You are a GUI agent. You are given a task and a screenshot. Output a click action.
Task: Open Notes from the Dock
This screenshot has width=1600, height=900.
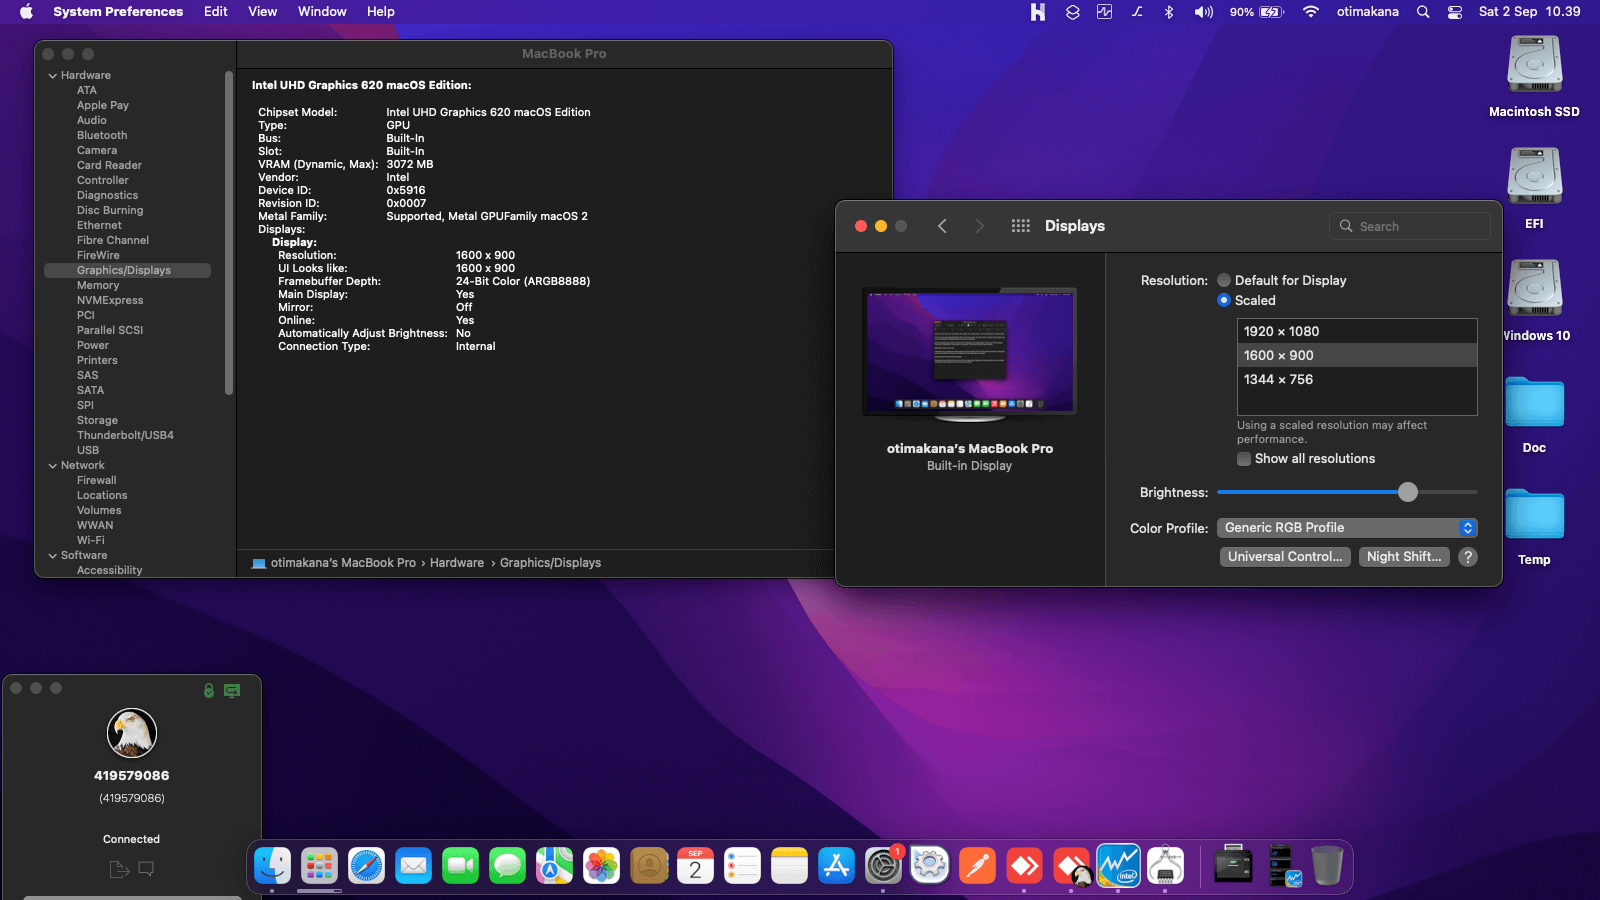click(789, 866)
